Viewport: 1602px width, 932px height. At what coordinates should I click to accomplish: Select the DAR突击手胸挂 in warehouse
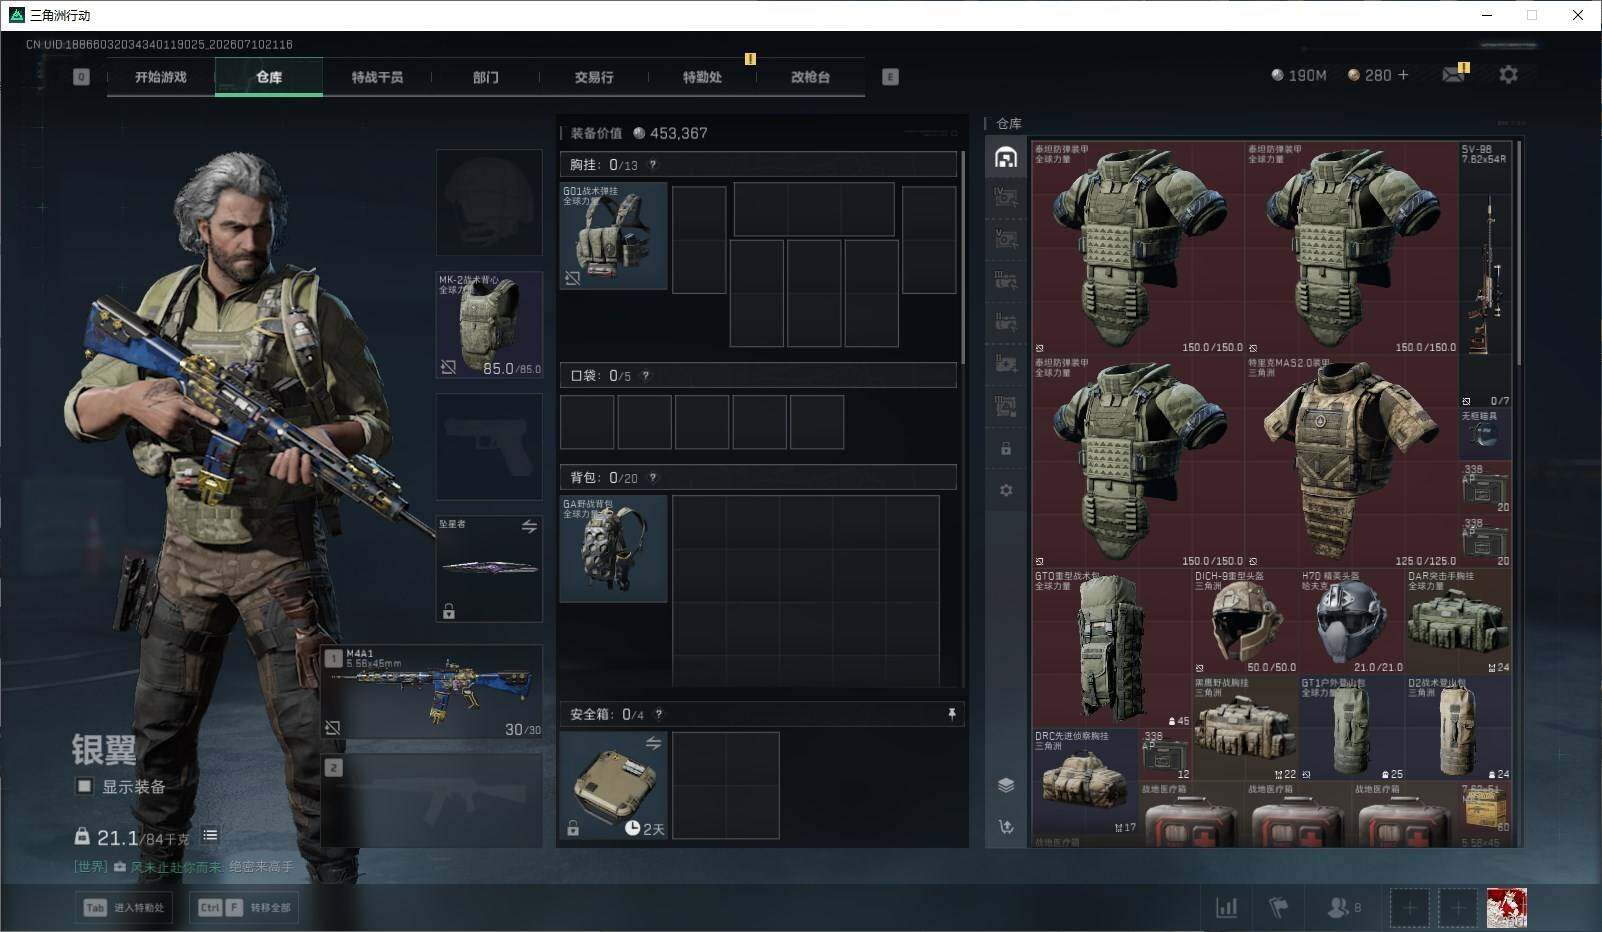point(1458,622)
